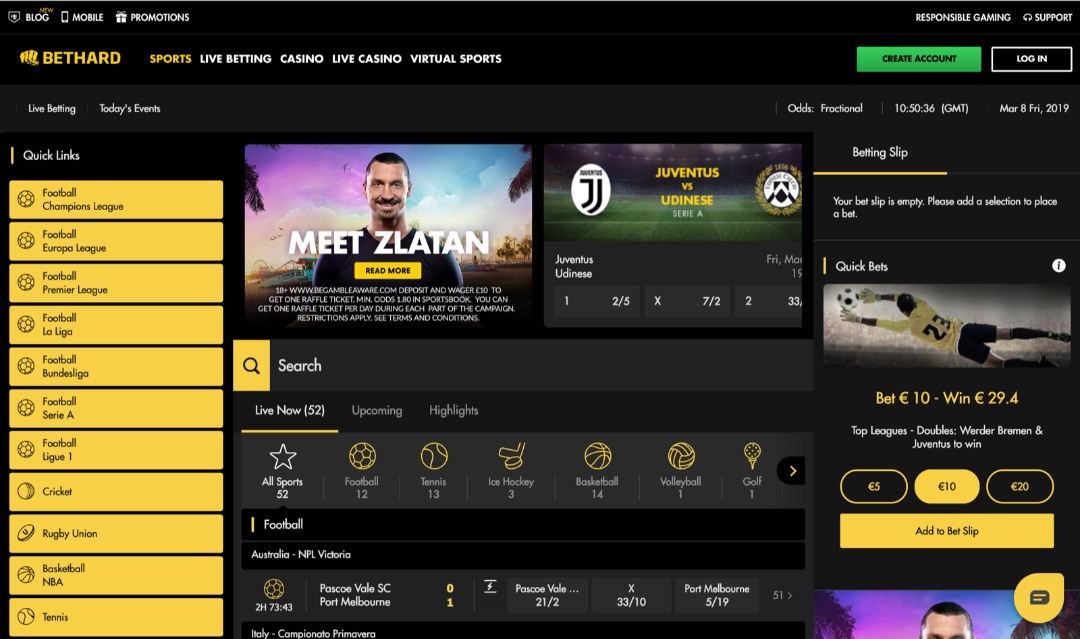Image resolution: width=1080 pixels, height=639 pixels.
Task: Bet on Port Melbourne at 5/19
Action: coord(716,595)
